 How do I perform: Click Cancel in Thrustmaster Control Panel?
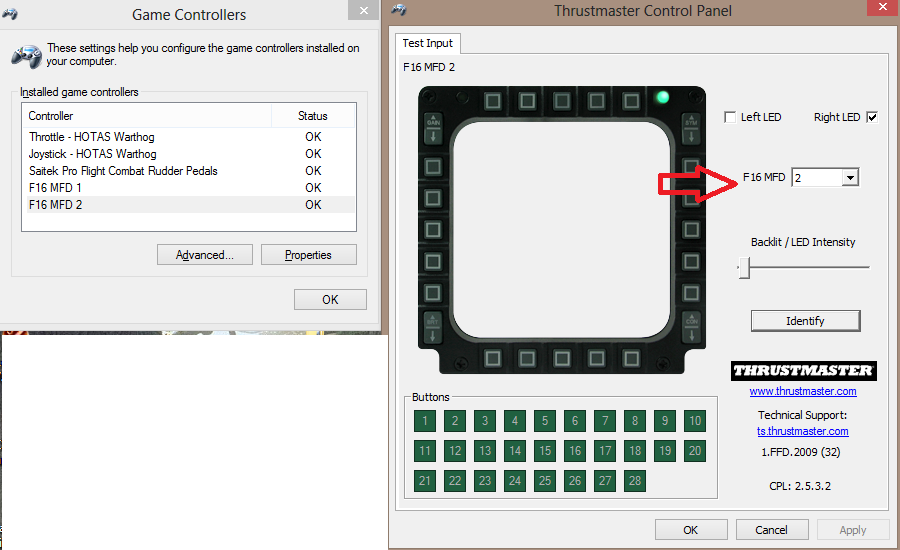point(771,530)
